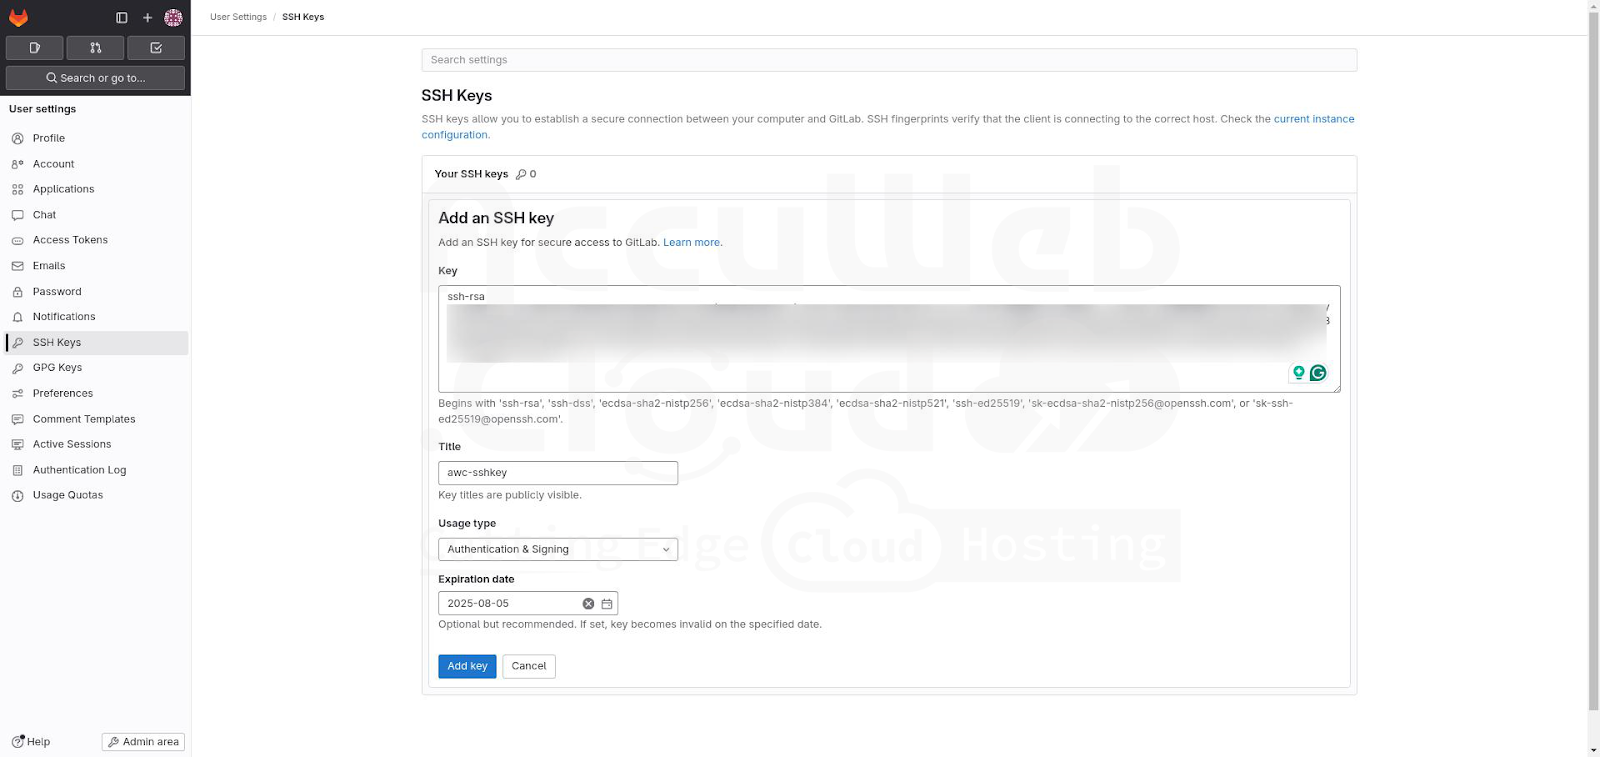Click the Title input field
Viewport: 1600px width, 757px height.
point(557,473)
